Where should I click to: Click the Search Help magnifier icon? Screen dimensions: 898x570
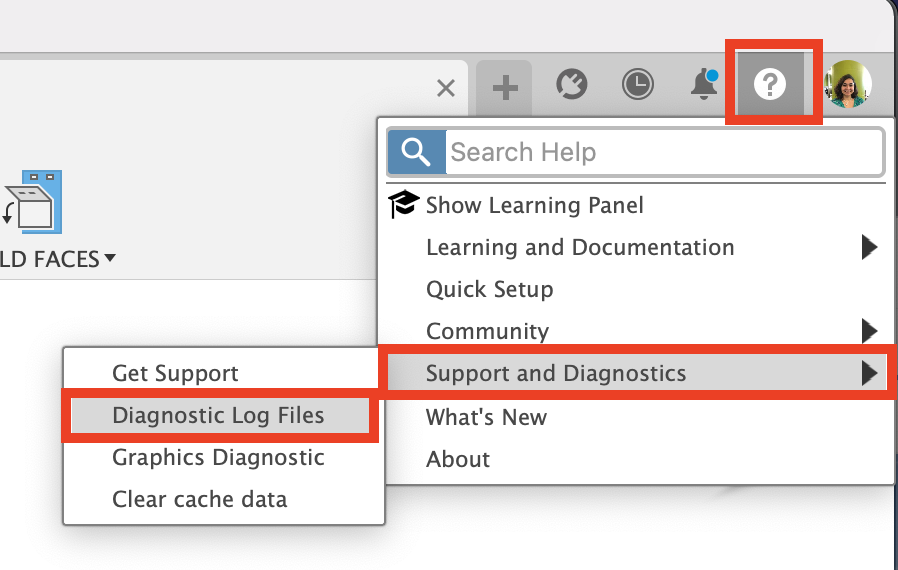[x=416, y=152]
